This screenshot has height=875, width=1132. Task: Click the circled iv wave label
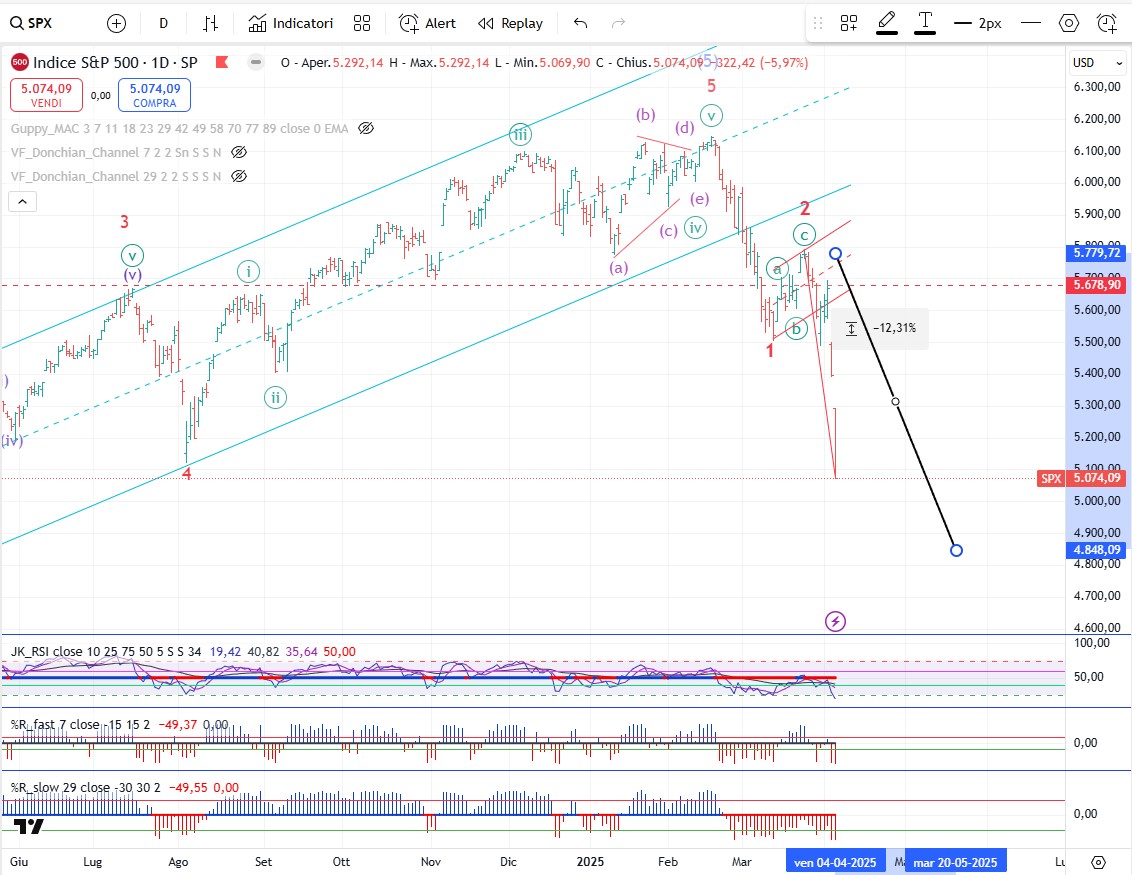pos(695,228)
